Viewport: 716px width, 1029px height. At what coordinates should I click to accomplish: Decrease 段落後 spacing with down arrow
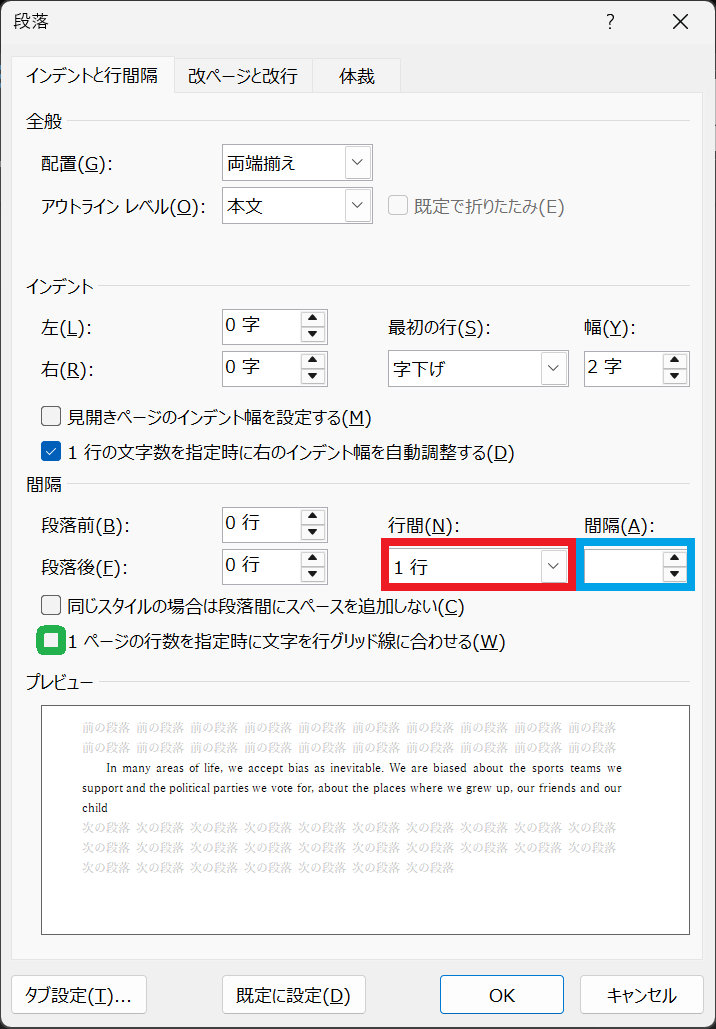[x=314, y=574]
